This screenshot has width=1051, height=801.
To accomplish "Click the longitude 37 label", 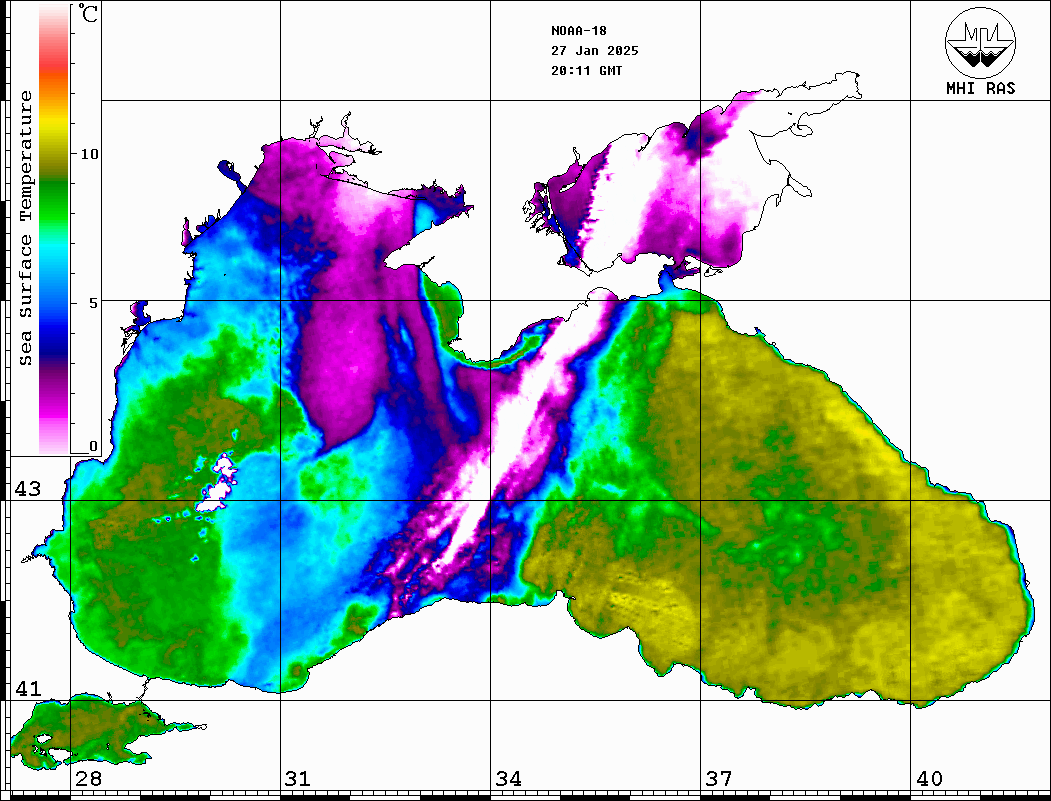I will 718,779.
